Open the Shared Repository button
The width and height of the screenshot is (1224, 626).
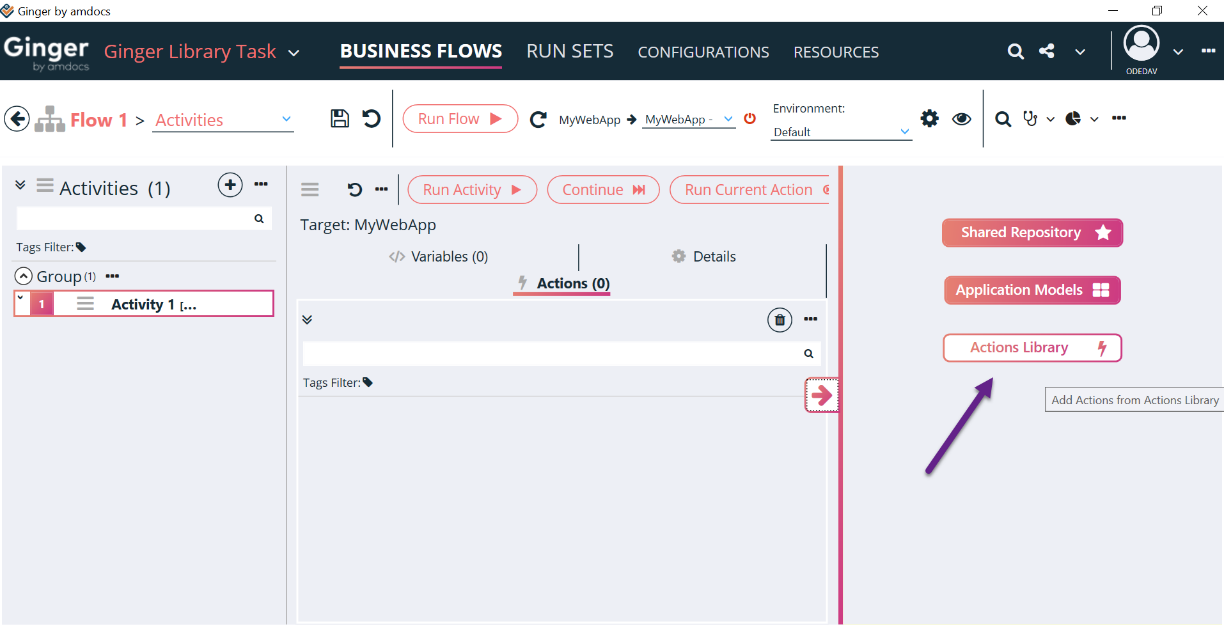1032,233
